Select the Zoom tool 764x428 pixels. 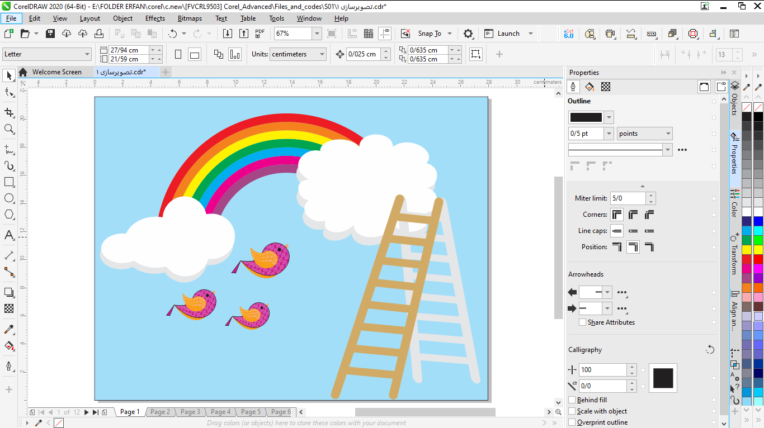click(9, 129)
